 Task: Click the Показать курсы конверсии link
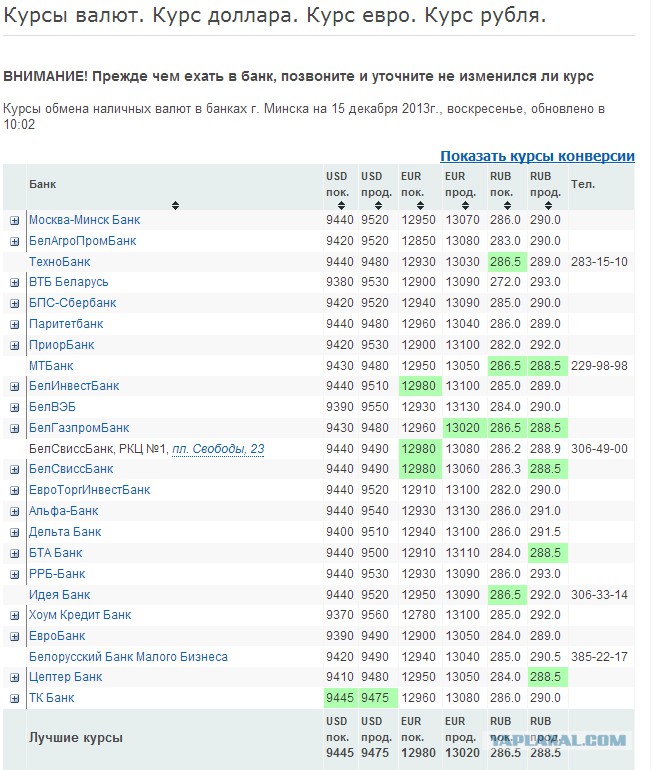tap(537, 156)
